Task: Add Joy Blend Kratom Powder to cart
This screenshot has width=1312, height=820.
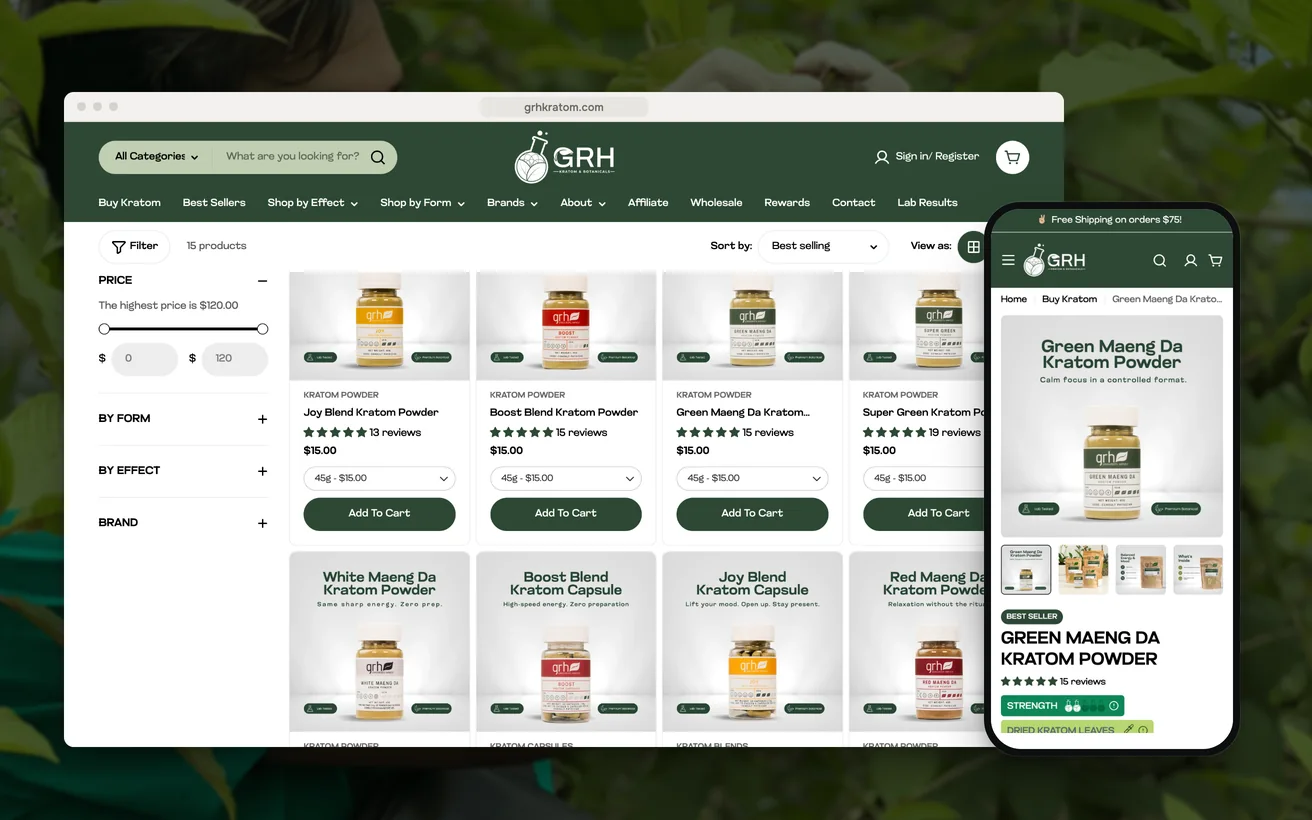Action: (379, 514)
